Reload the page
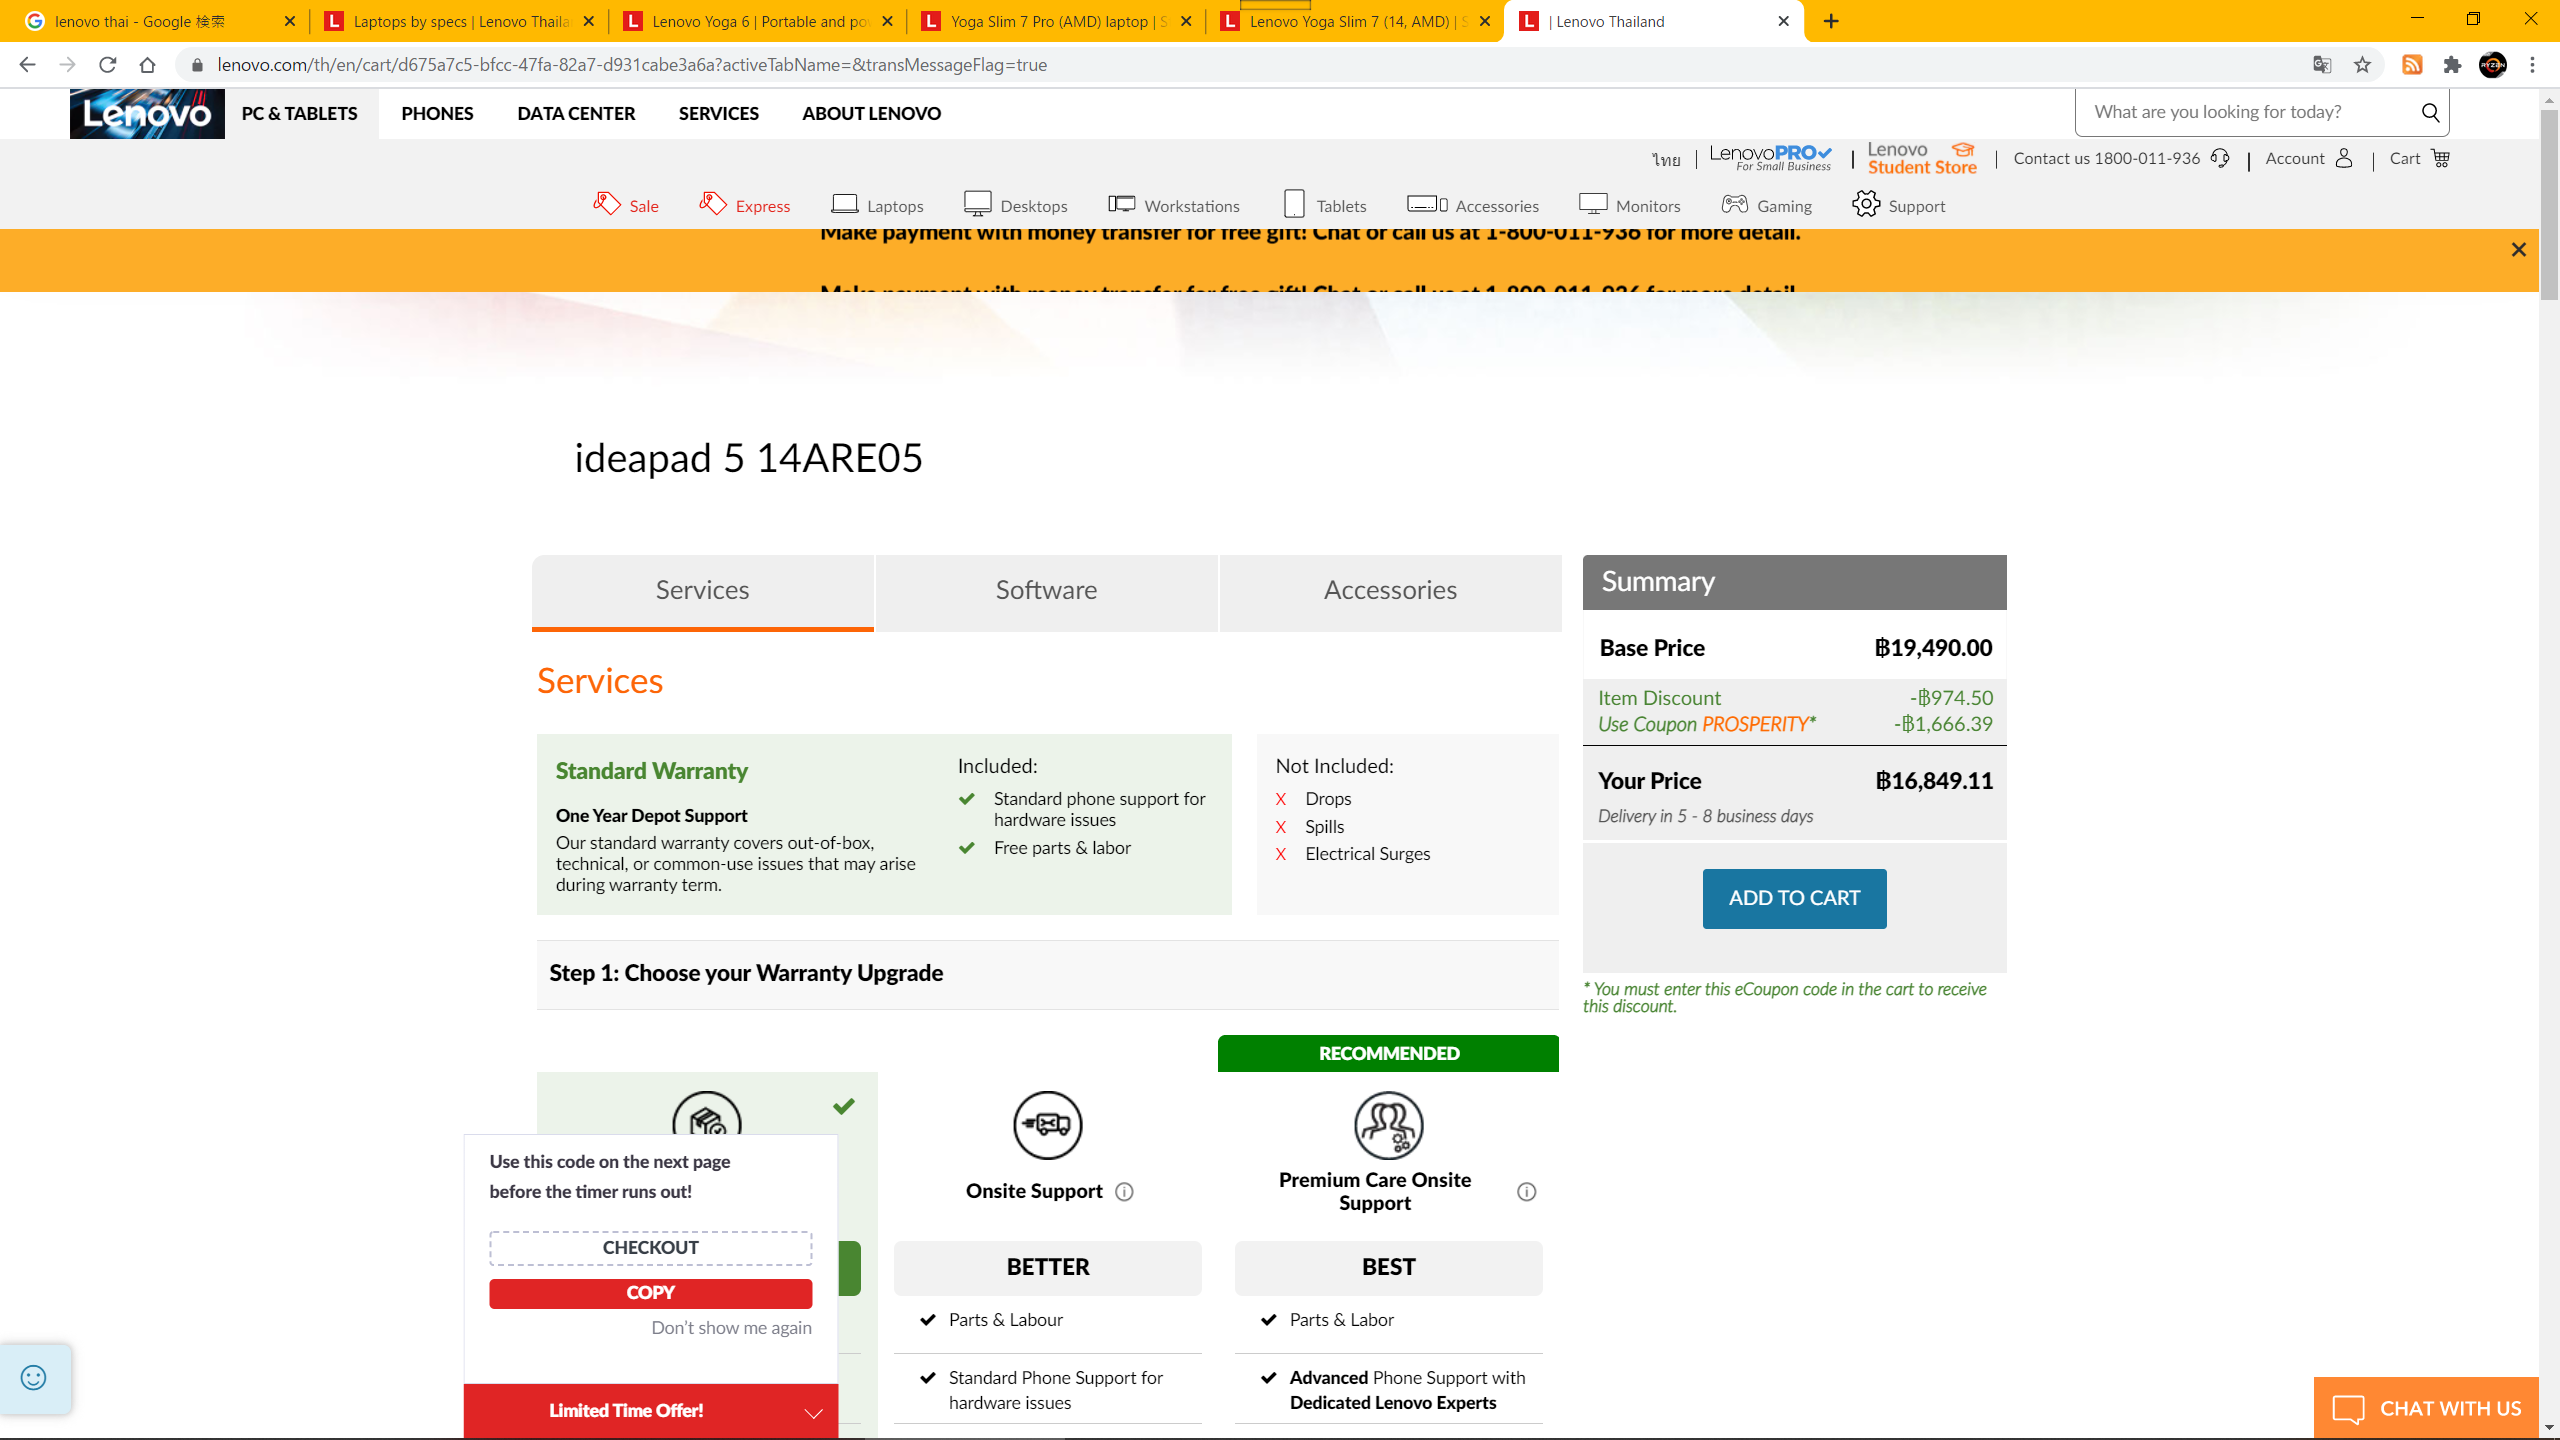2560x1440 pixels. click(108, 65)
